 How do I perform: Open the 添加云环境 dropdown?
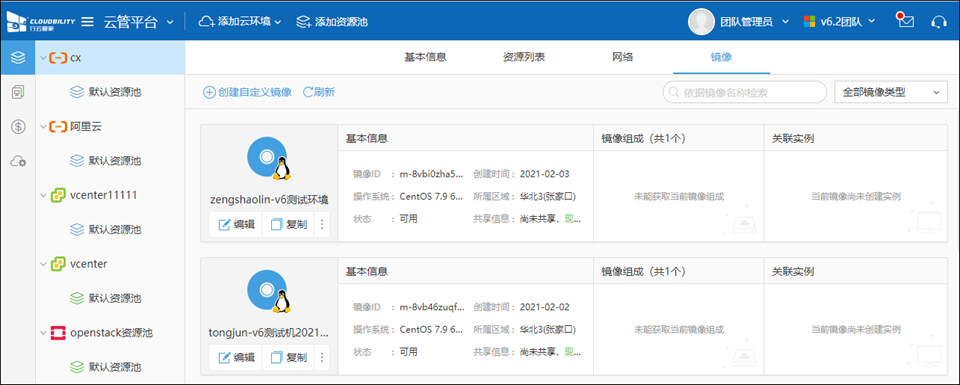pyautogui.click(x=240, y=22)
